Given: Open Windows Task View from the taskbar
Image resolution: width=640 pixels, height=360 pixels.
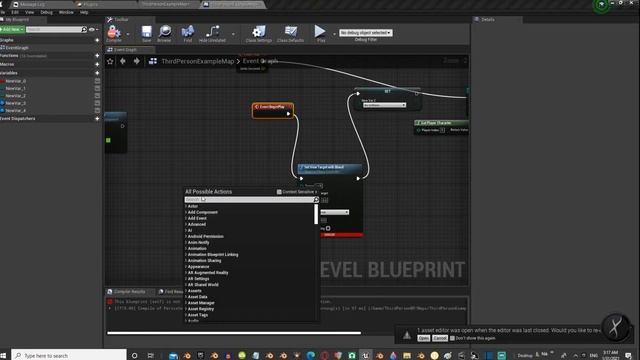Looking at the screenshot, I should [x=151, y=356].
